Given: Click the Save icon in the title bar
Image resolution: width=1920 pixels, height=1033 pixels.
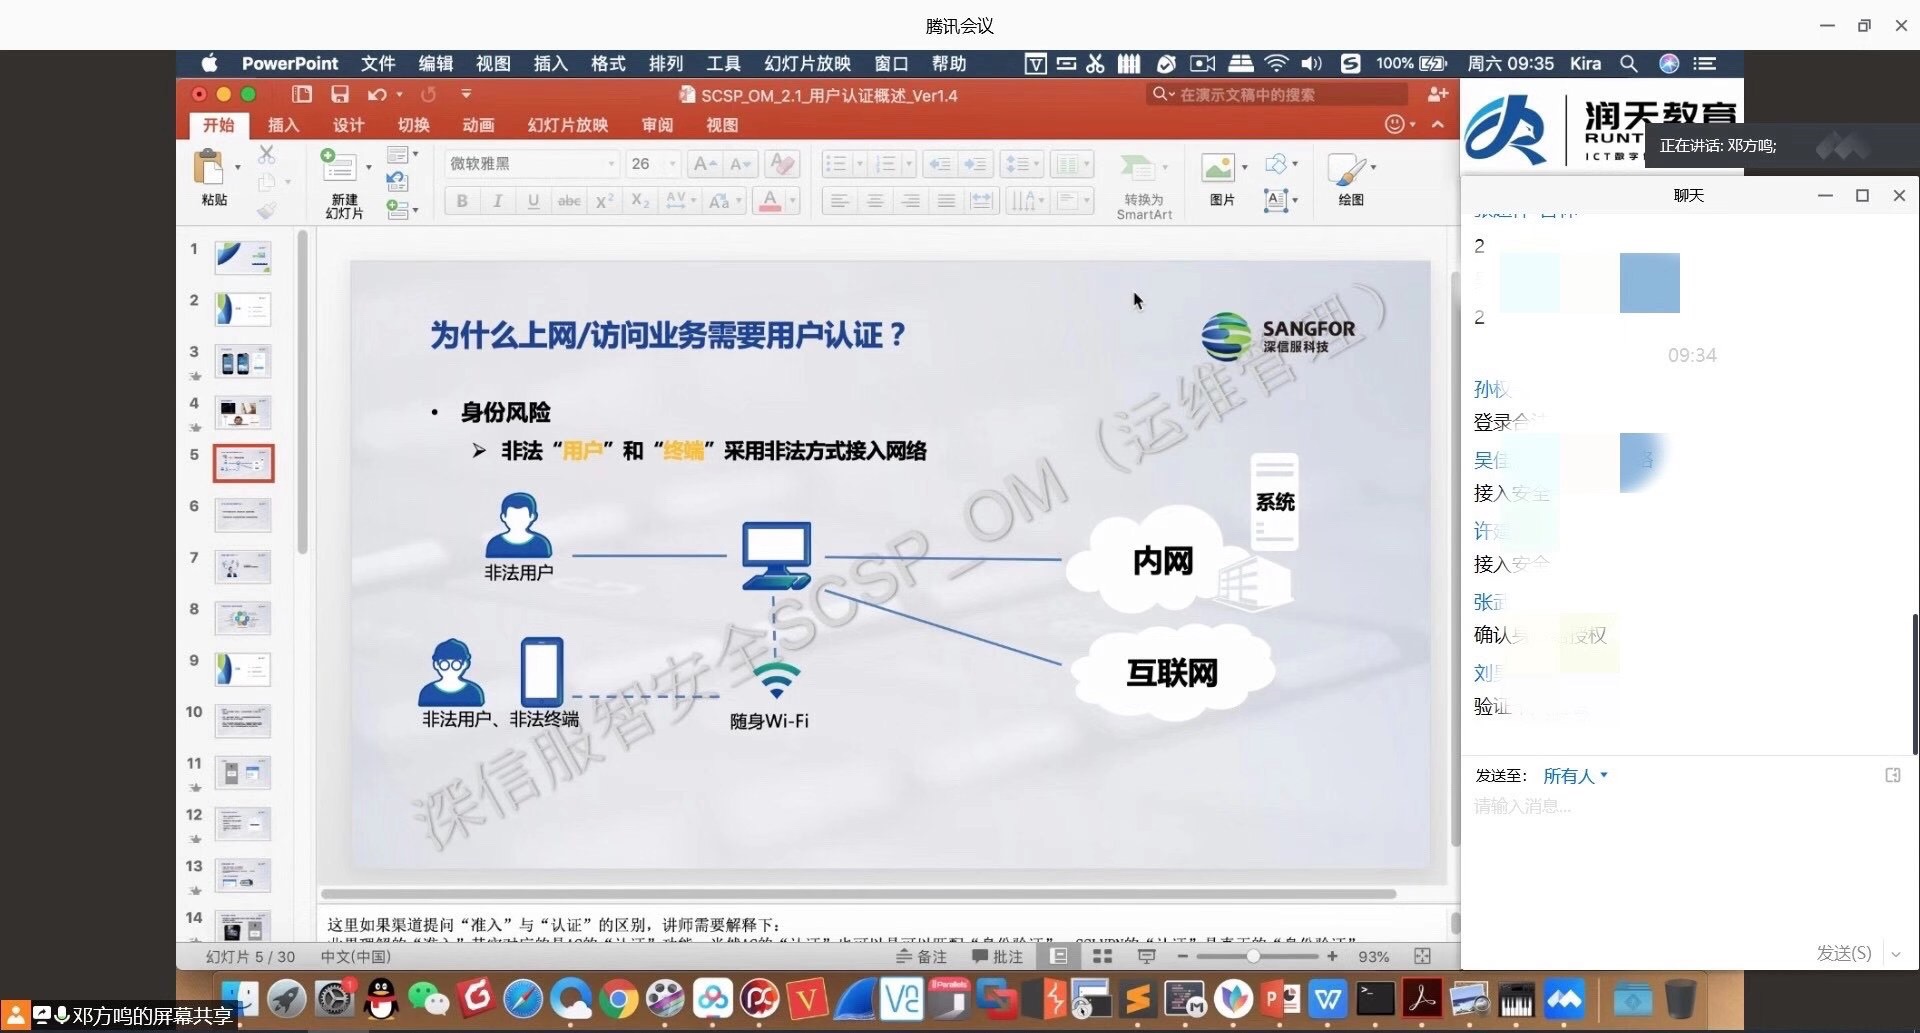Looking at the screenshot, I should [x=340, y=94].
